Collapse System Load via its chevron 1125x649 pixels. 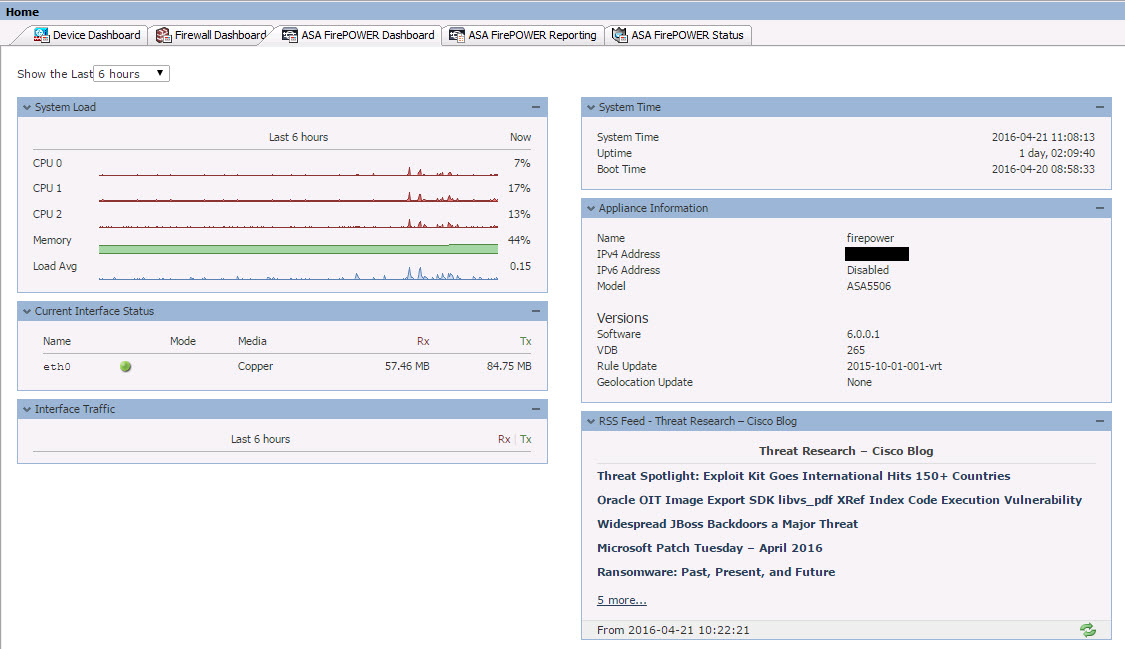pos(25,107)
